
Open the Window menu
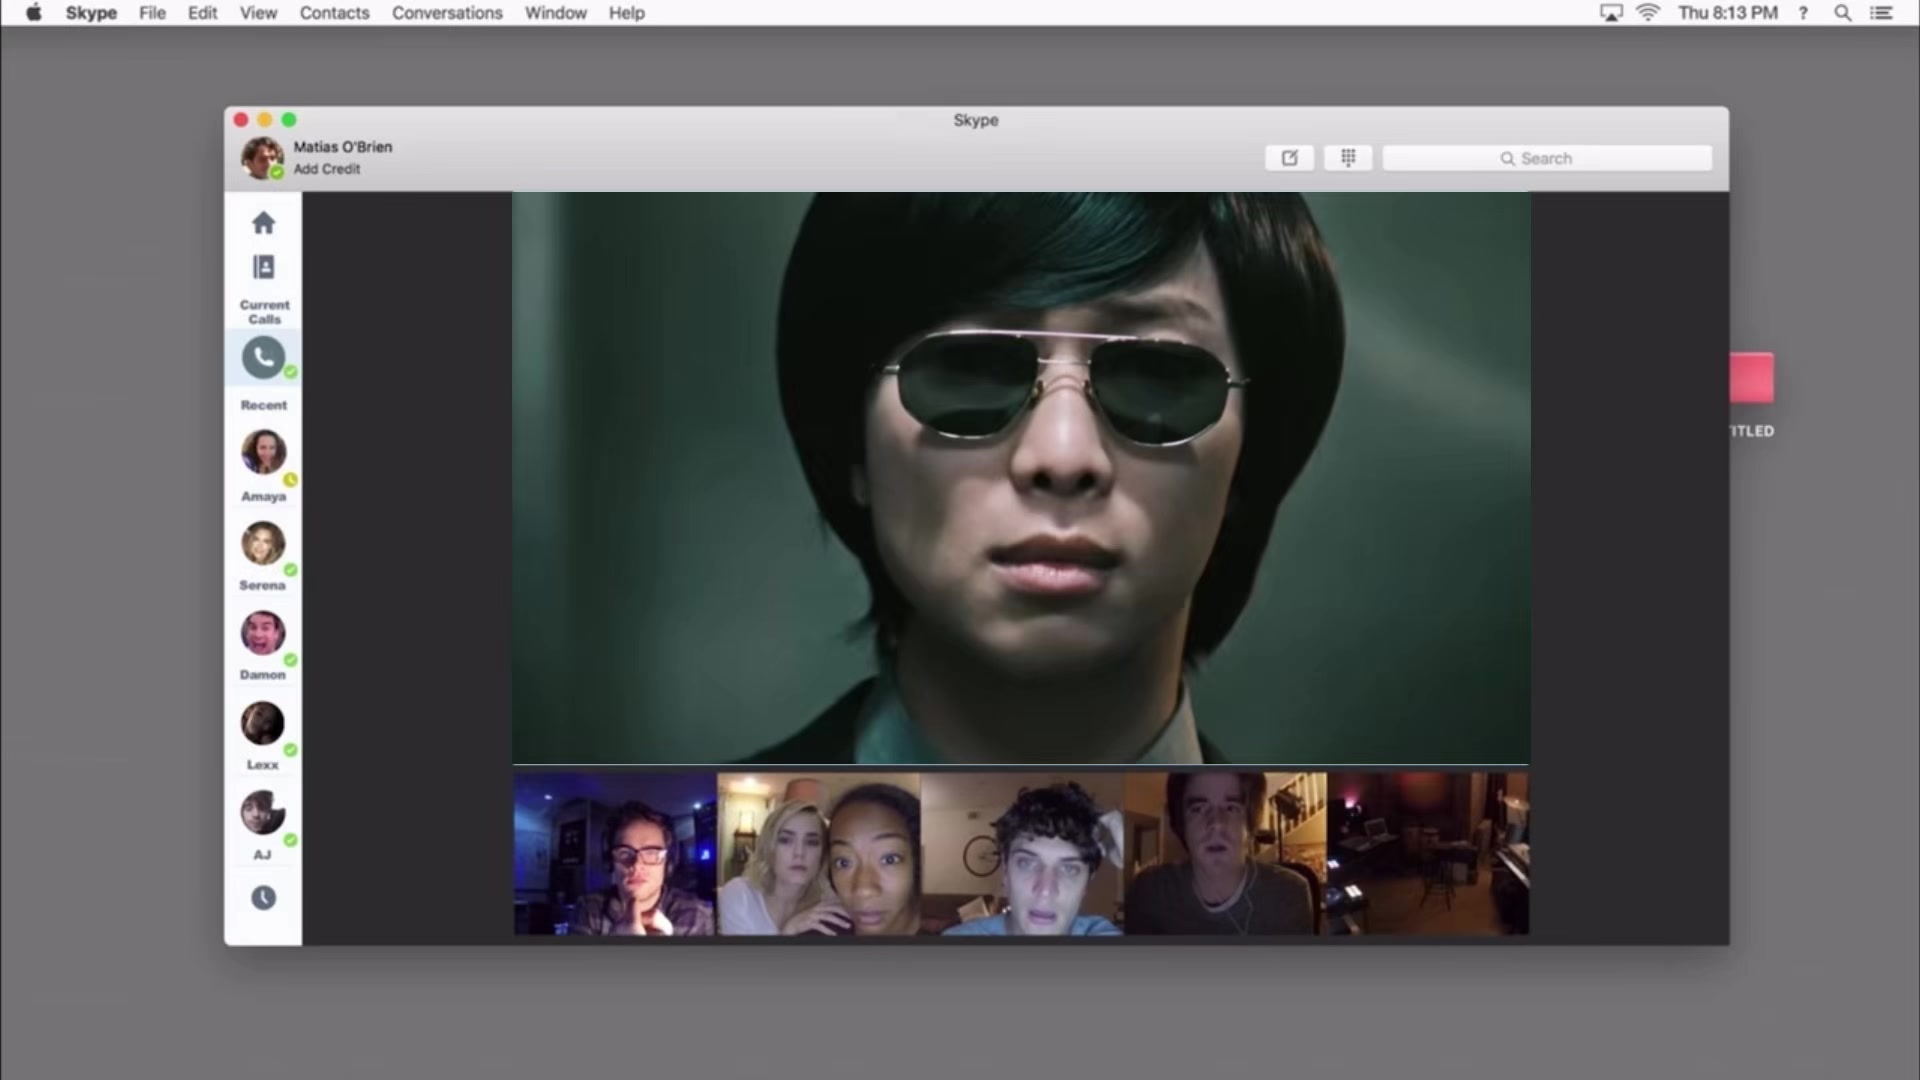click(555, 13)
